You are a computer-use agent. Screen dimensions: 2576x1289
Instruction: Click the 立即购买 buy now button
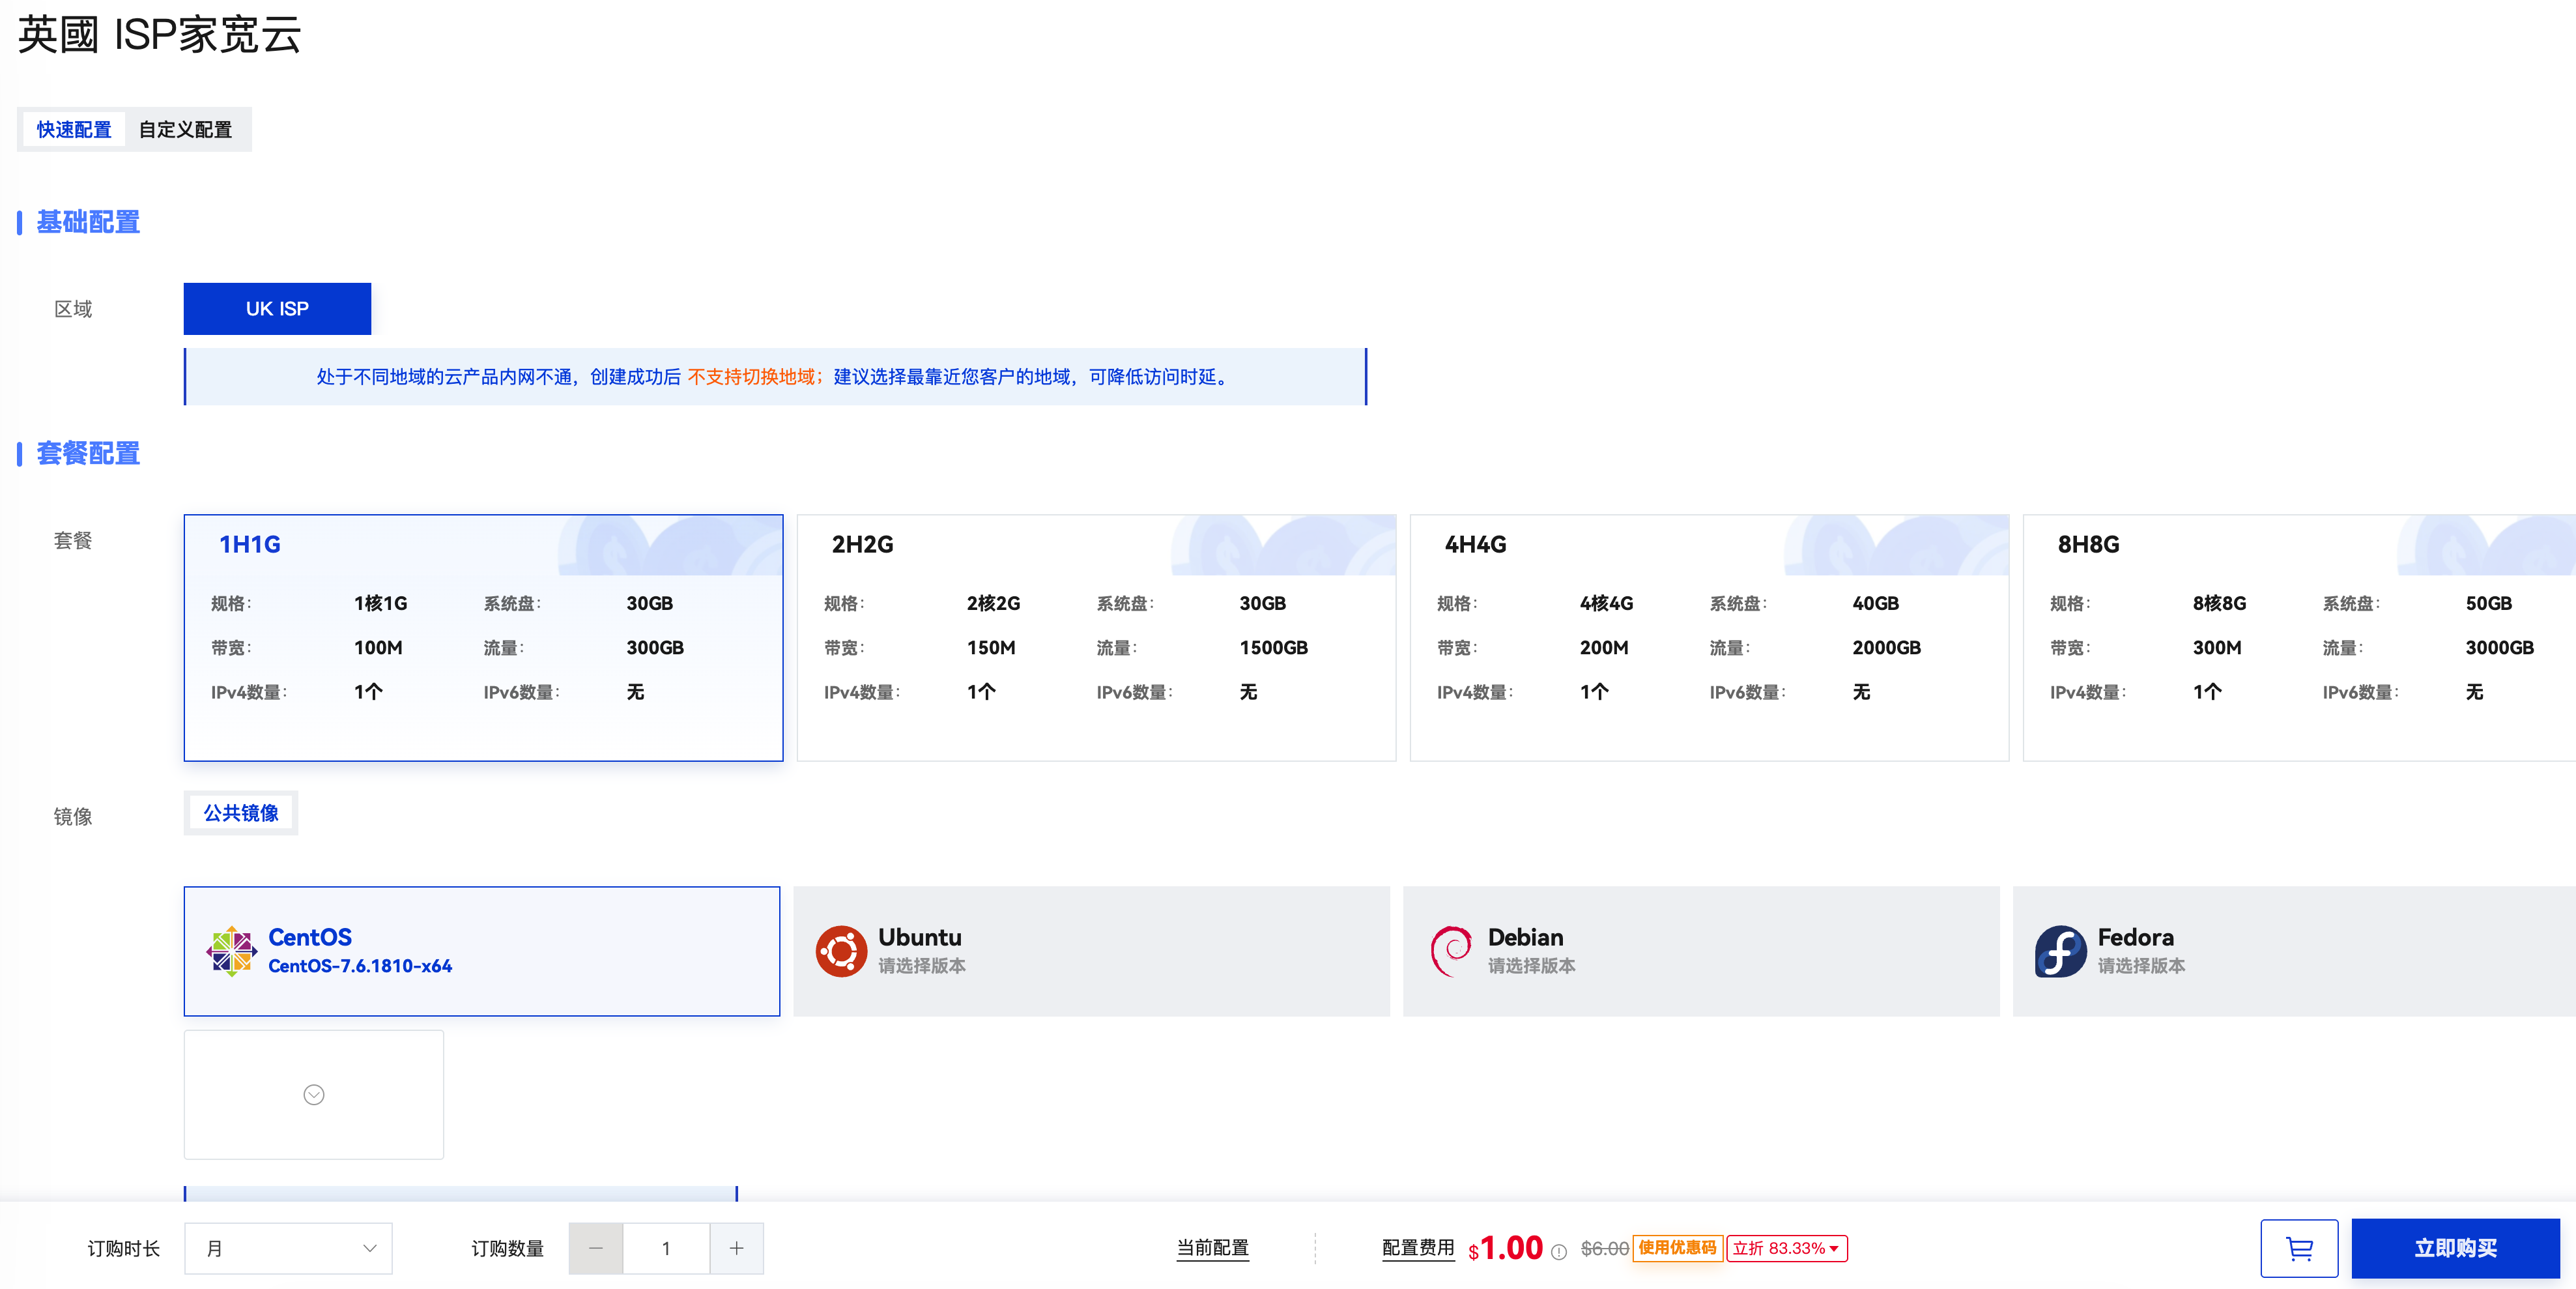click(x=2455, y=1248)
